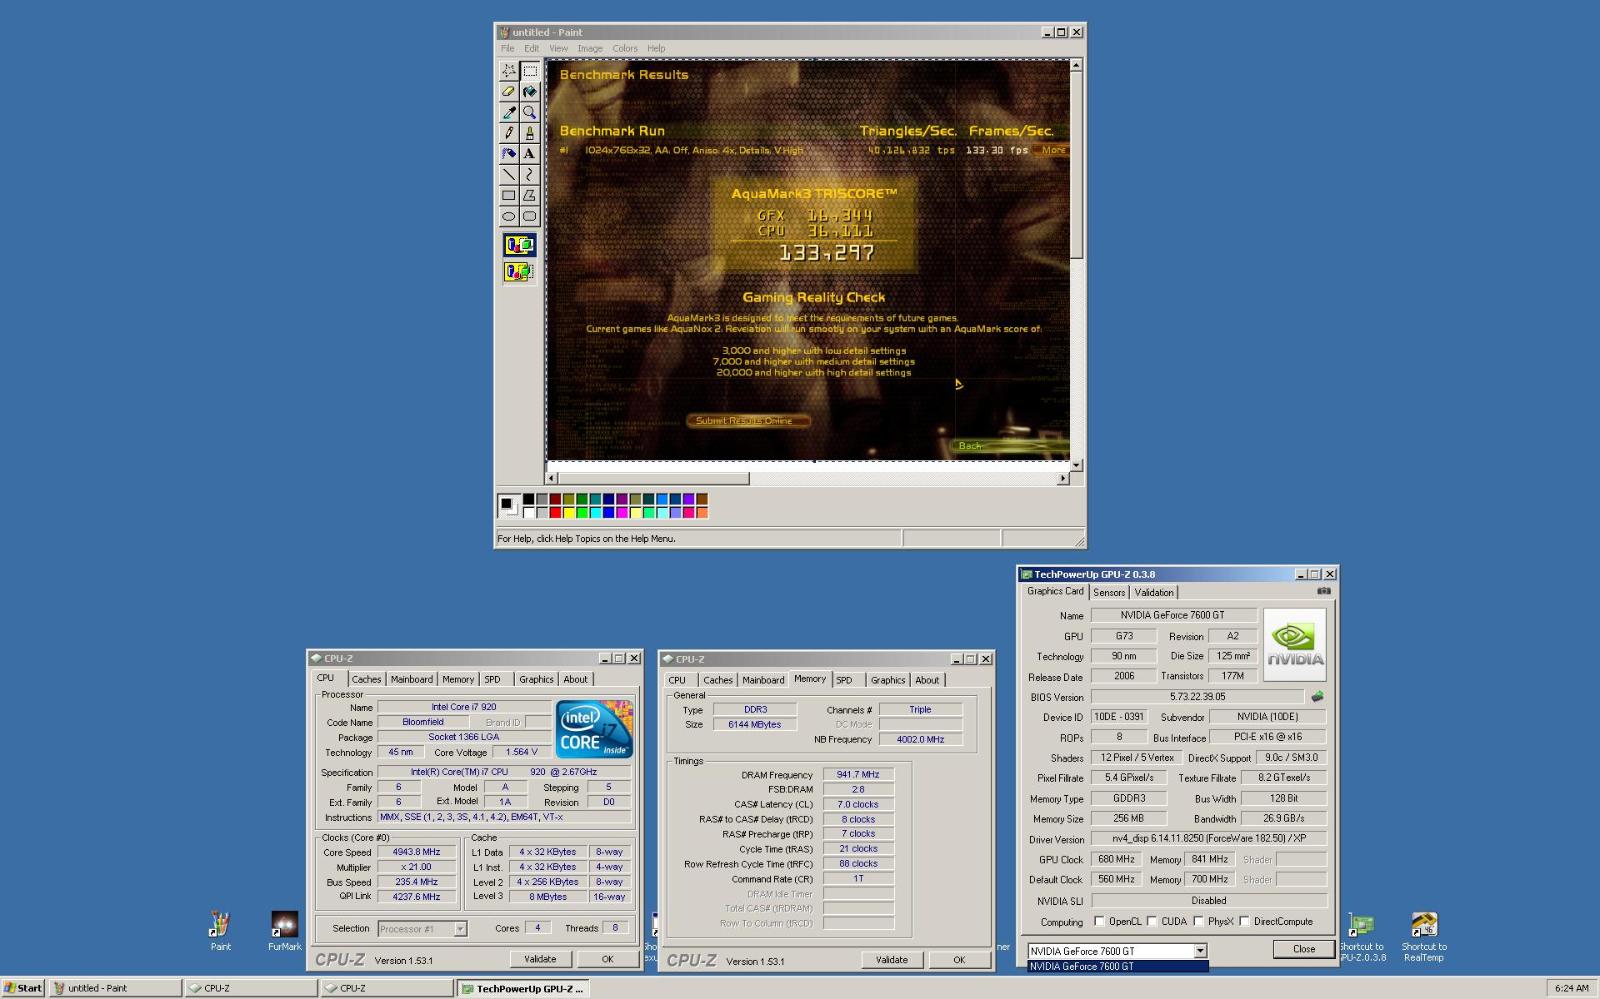Click Paint horizontal scrollbar right arrow
The image size is (1600, 999).
[x=1063, y=478]
